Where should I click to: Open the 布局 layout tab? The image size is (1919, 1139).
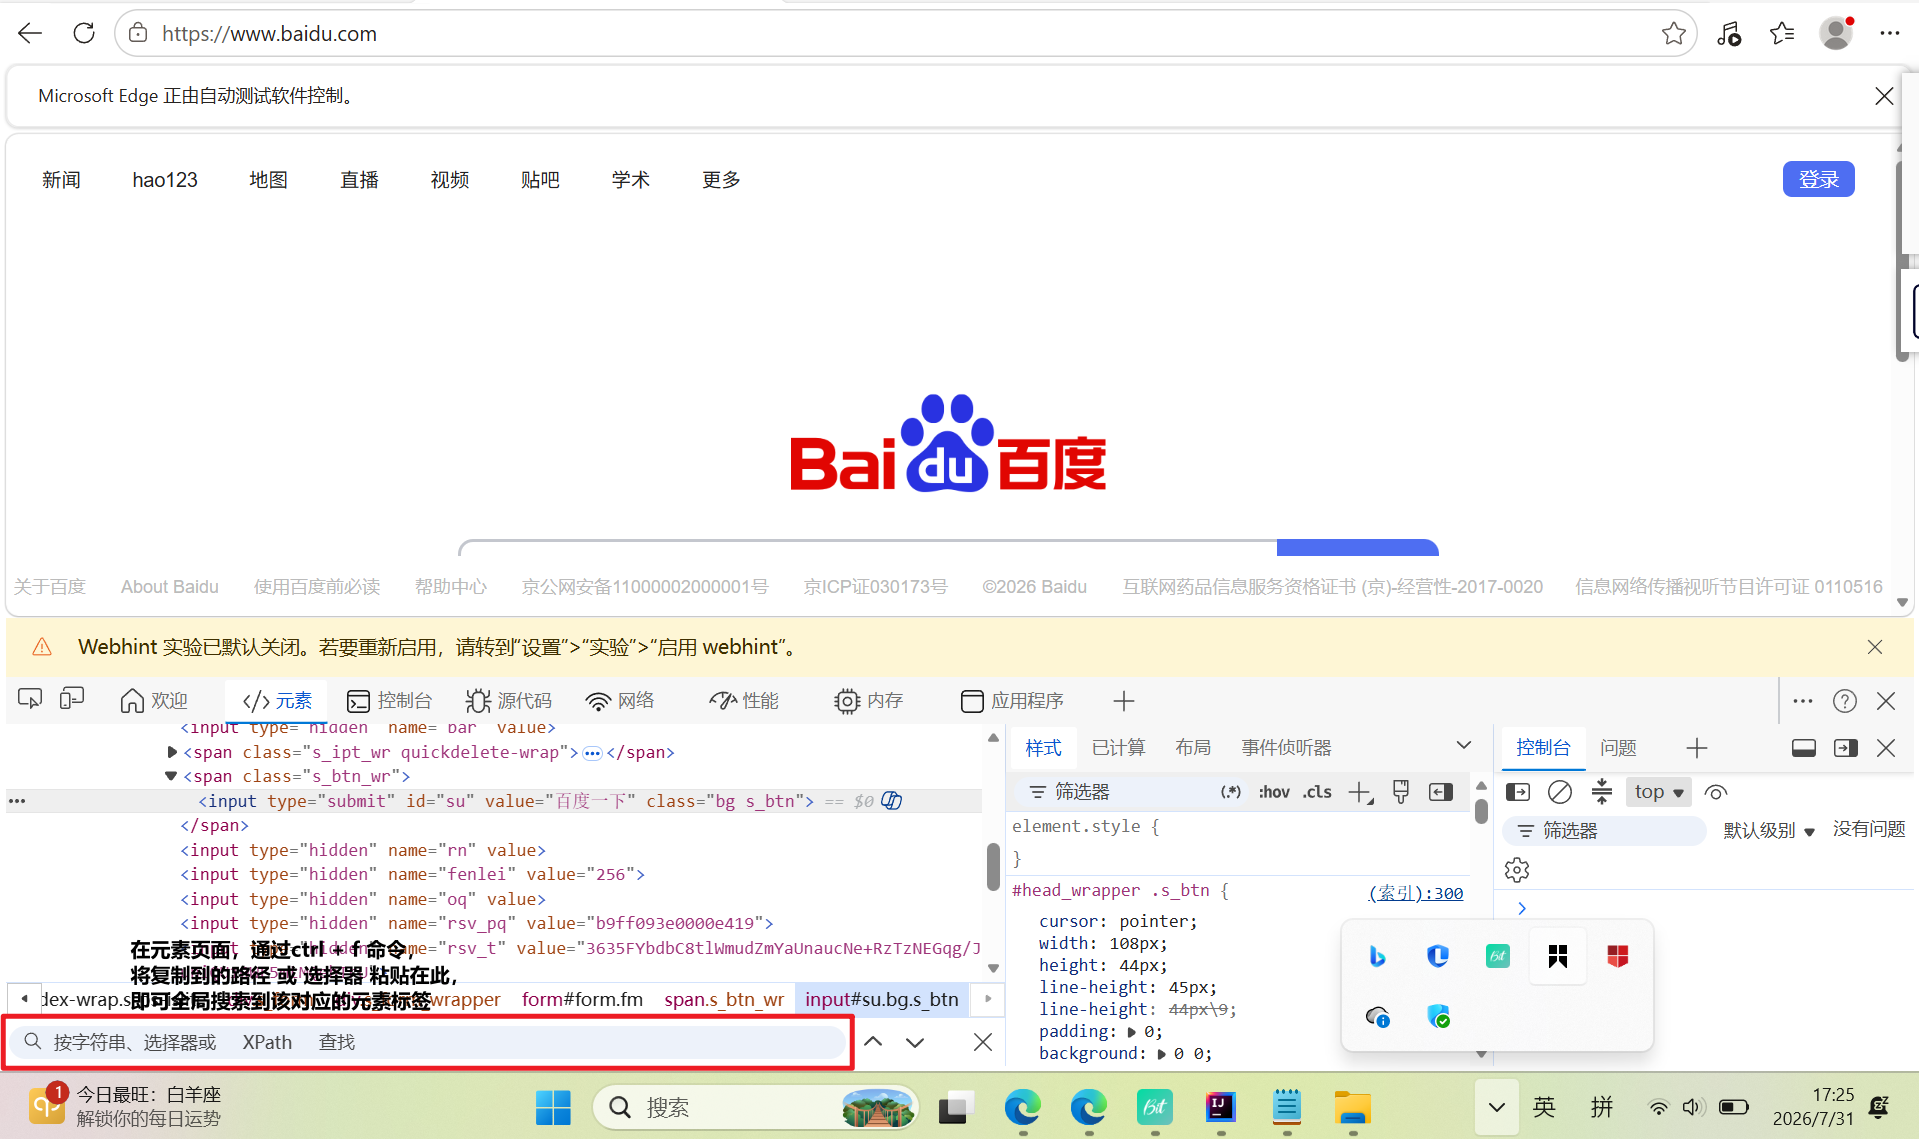[x=1193, y=748]
